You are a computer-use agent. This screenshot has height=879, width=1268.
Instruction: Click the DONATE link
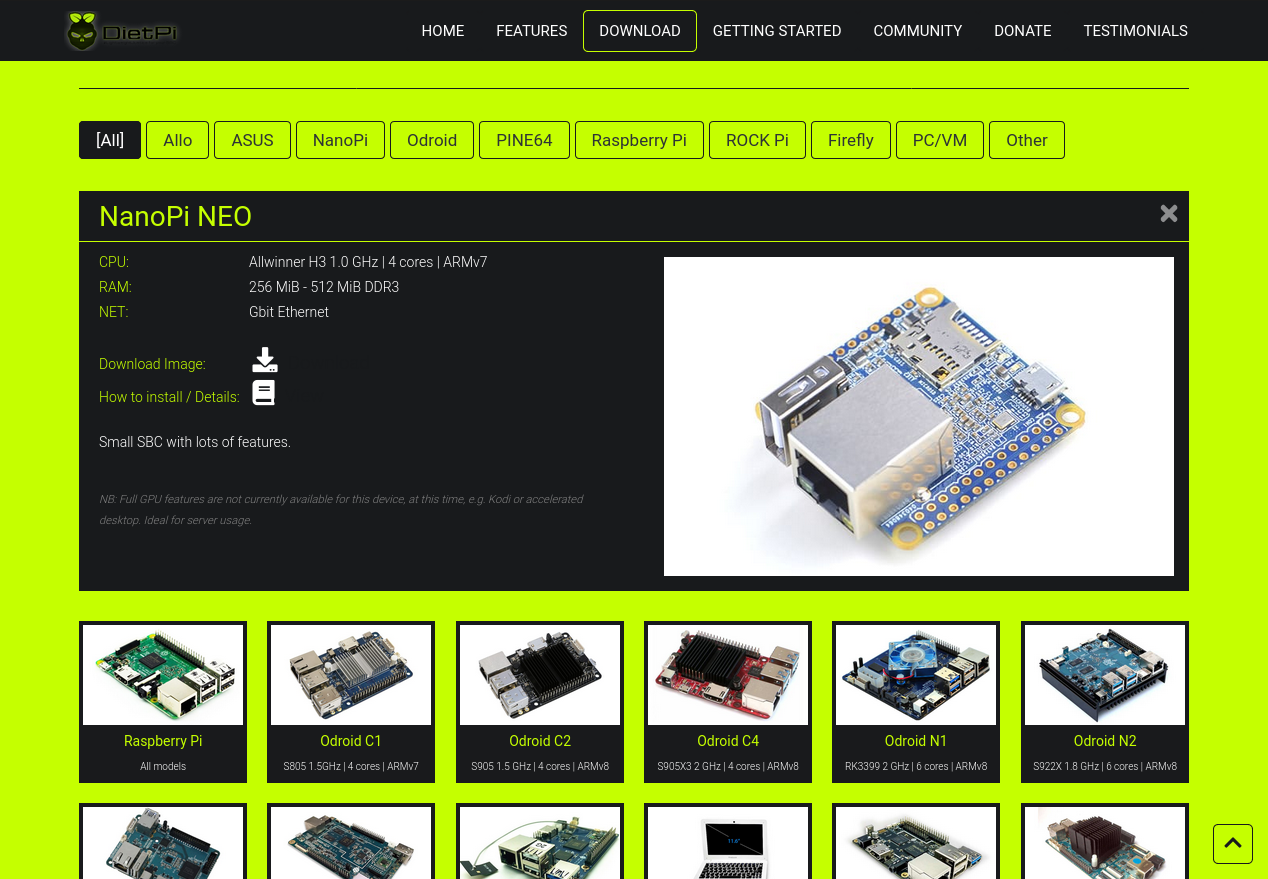[x=1022, y=31]
